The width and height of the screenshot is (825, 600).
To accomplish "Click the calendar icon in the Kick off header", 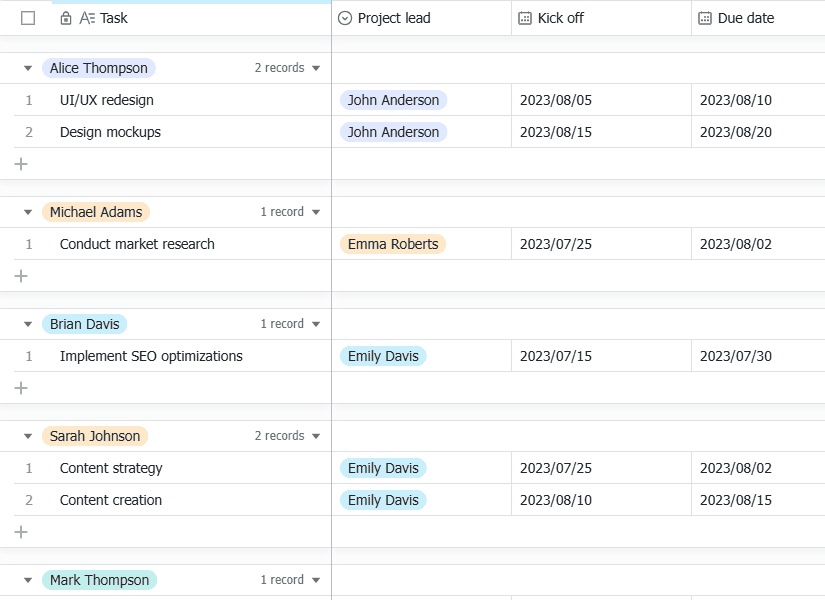I will [525, 18].
